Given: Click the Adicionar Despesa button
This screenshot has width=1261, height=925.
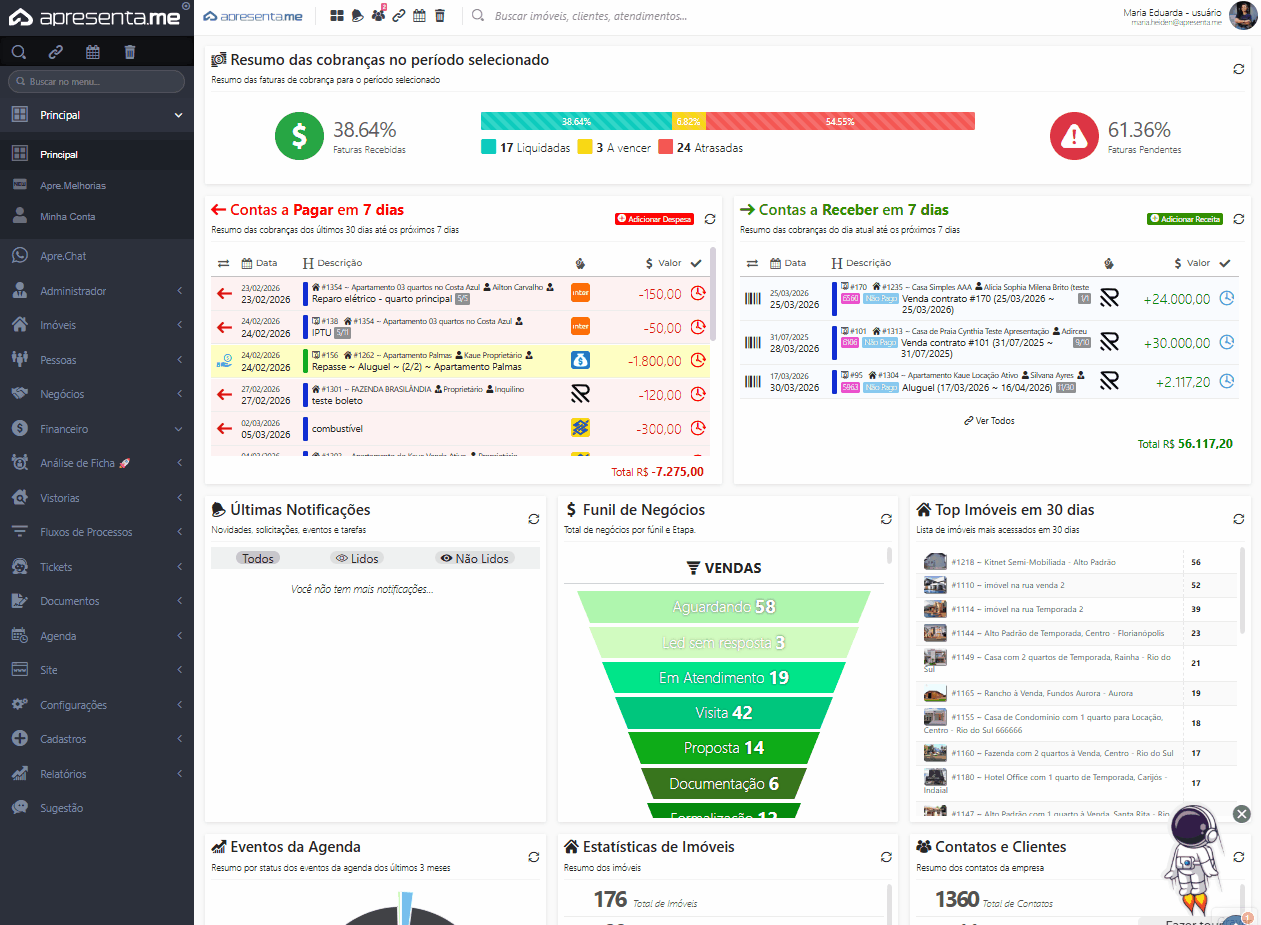Looking at the screenshot, I should (x=654, y=218).
